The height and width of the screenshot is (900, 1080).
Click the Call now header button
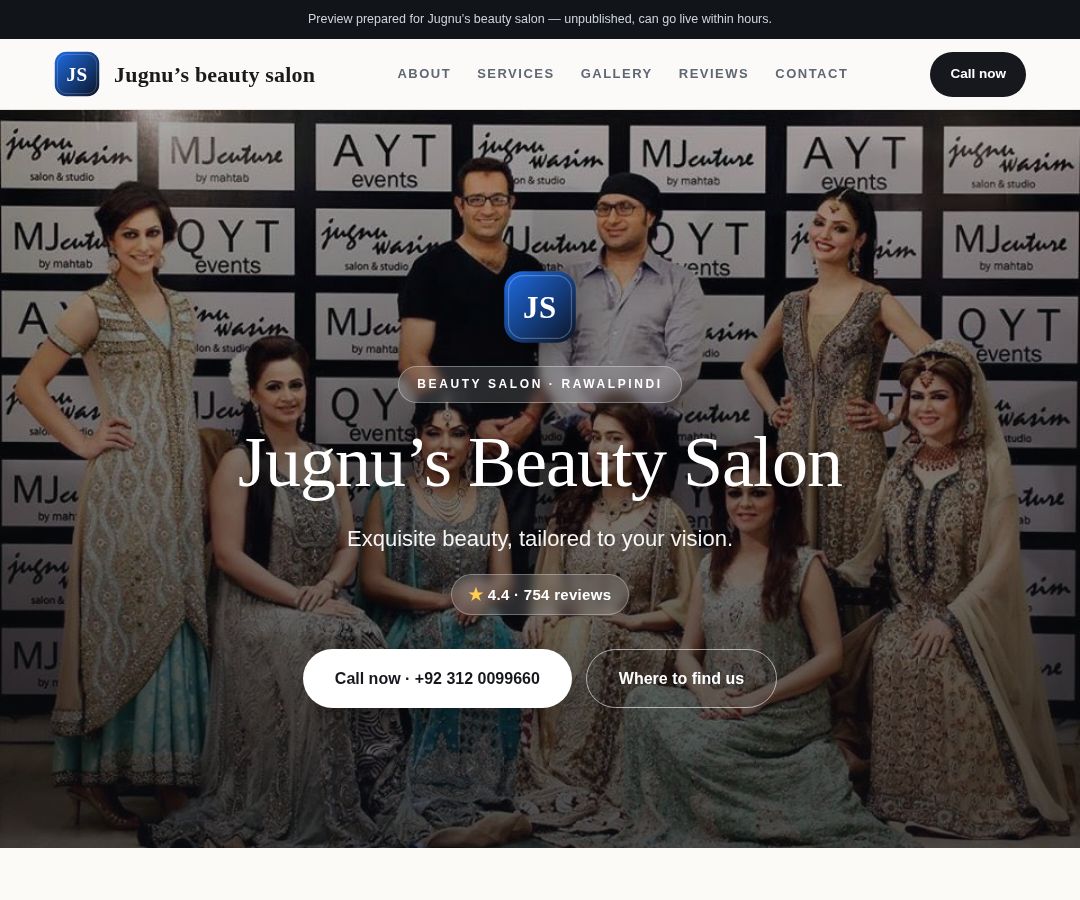[977, 74]
